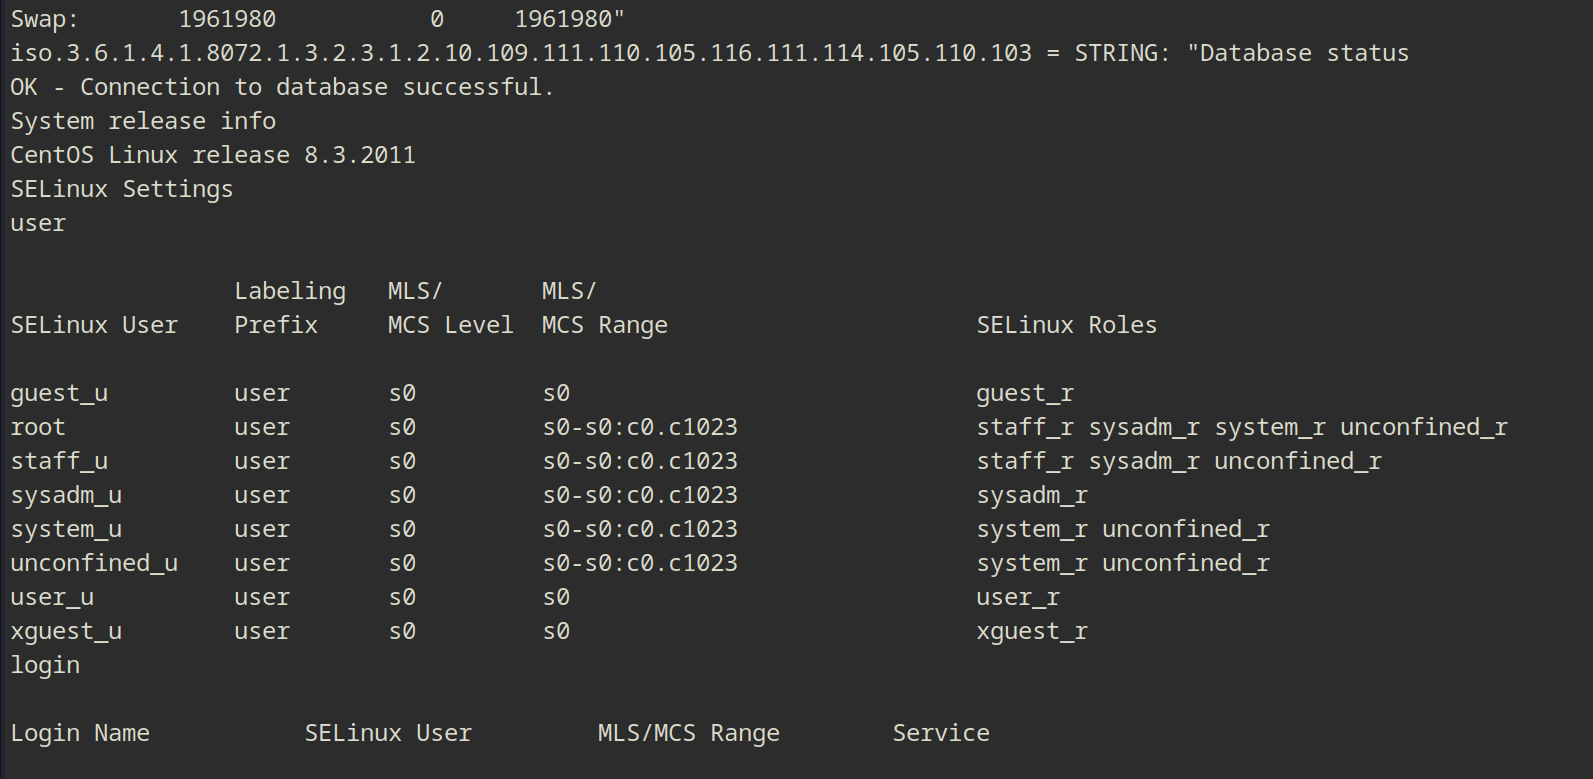Viewport: 1593px width, 779px height.
Task: Click the "SELinux Roles" column header
Action: (x=1066, y=325)
